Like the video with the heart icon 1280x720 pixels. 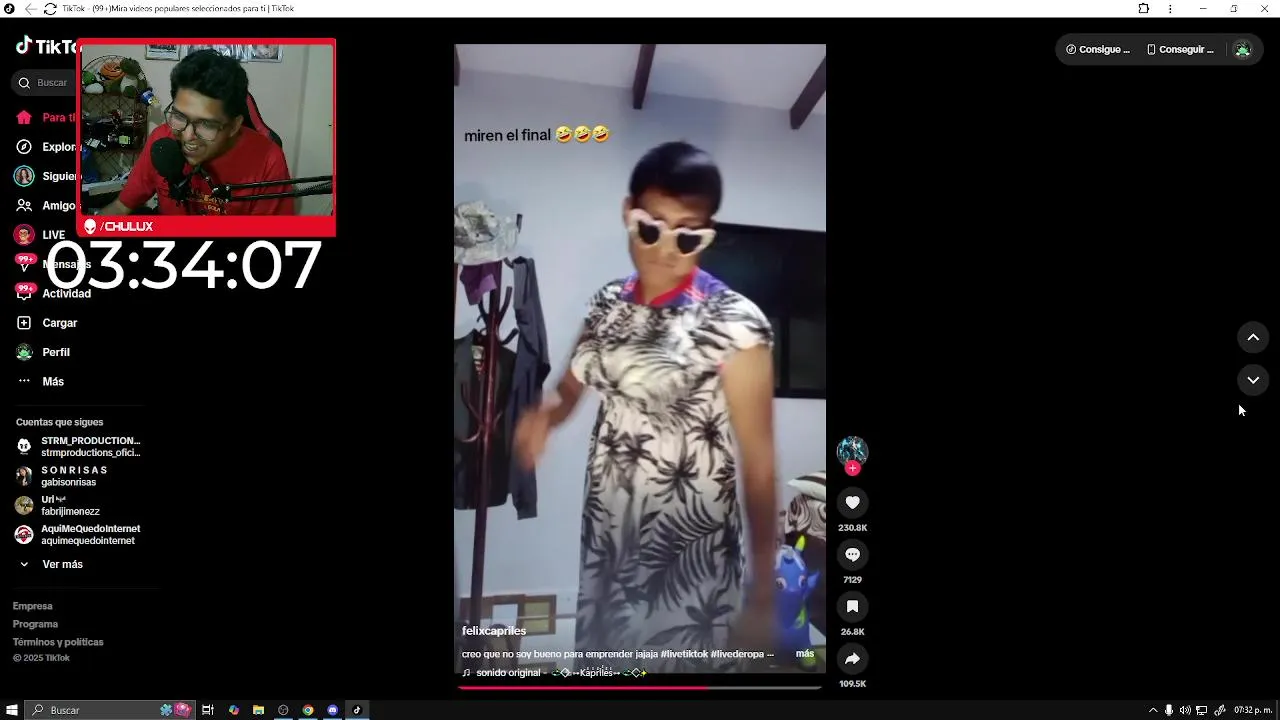[x=852, y=503]
